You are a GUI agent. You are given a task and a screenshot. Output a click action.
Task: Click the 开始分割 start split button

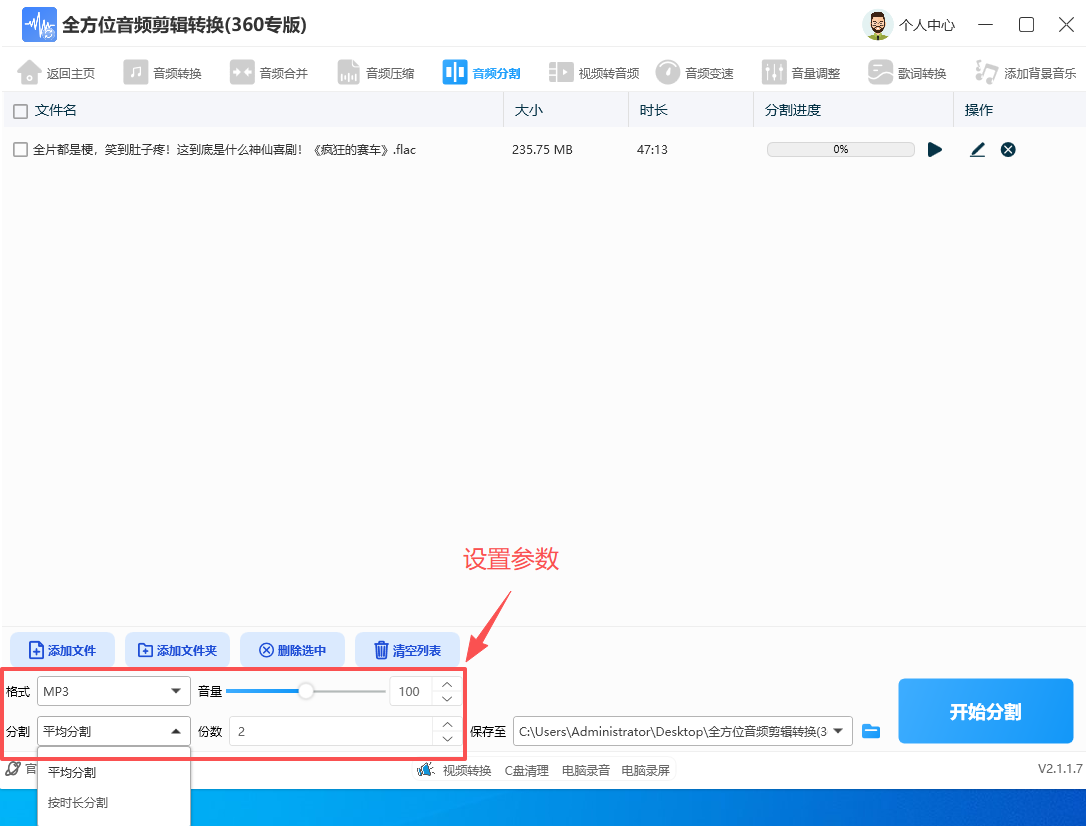coord(985,710)
